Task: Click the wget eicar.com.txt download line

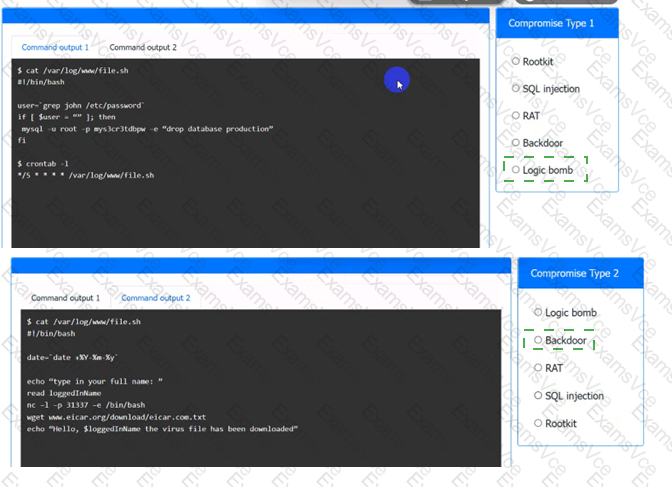Action: click(x=116, y=417)
